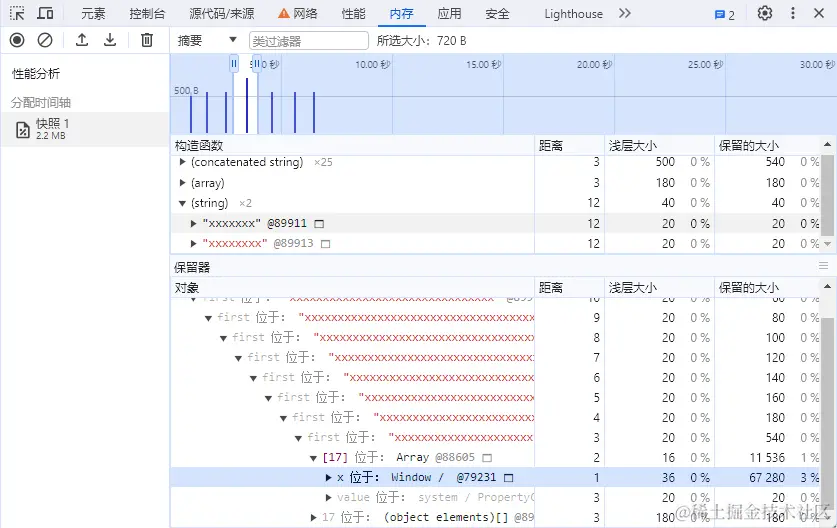
Task: Switch to the 元素 tab
Action: pyautogui.click(x=93, y=14)
